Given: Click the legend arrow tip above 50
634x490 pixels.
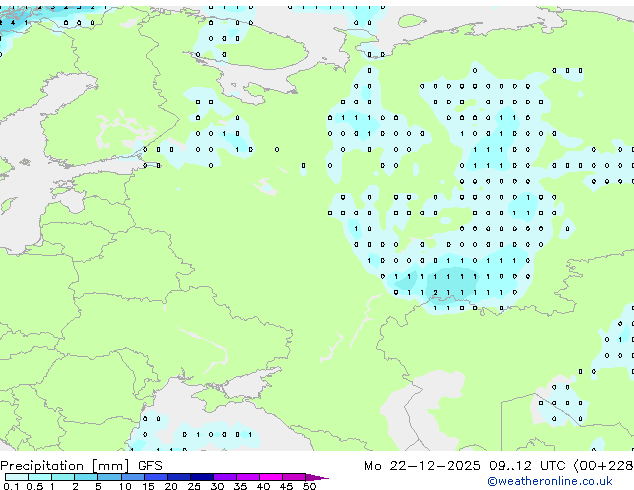Looking at the screenshot, I should (317, 477).
